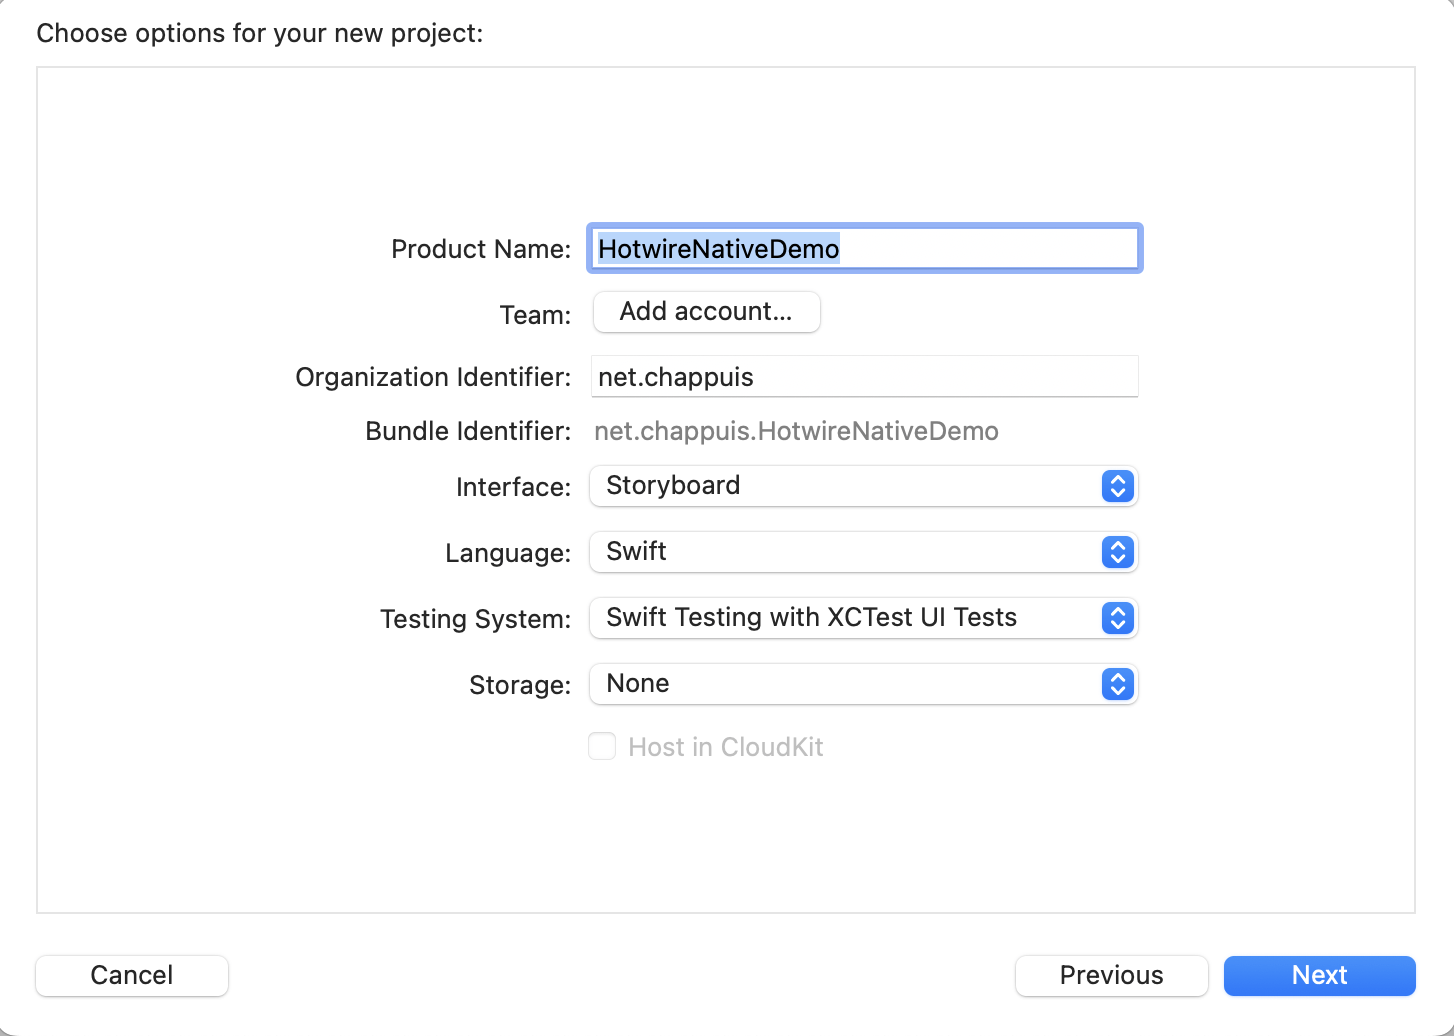Click the Testing System blue chevron icon

1117,618
